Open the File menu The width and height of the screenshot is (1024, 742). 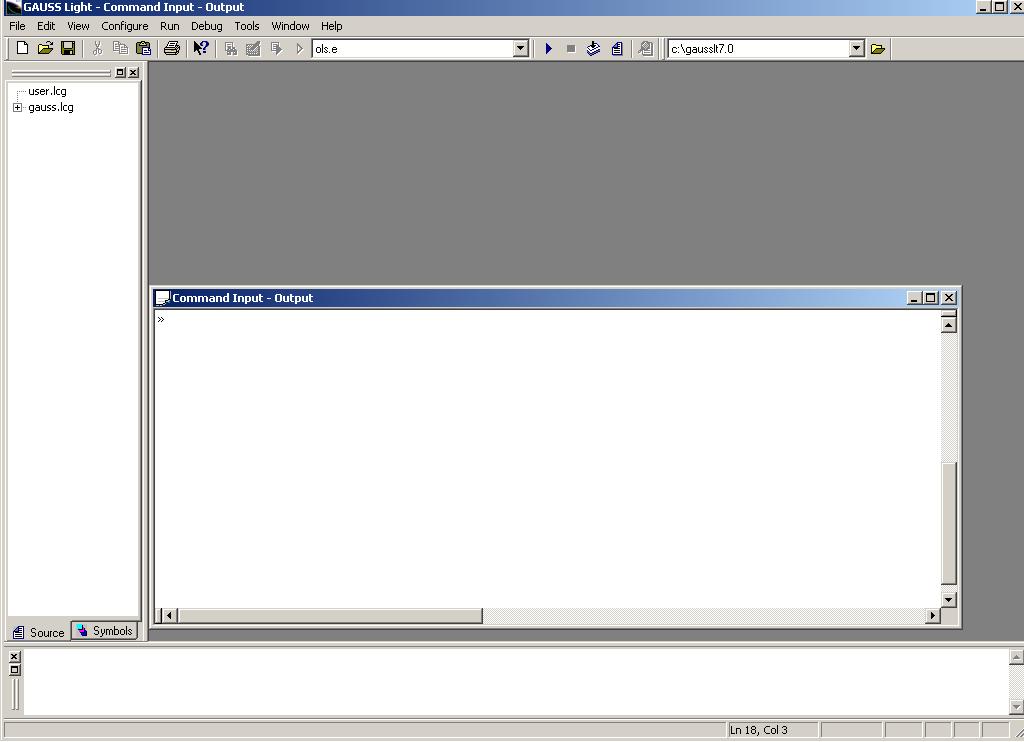point(18,26)
